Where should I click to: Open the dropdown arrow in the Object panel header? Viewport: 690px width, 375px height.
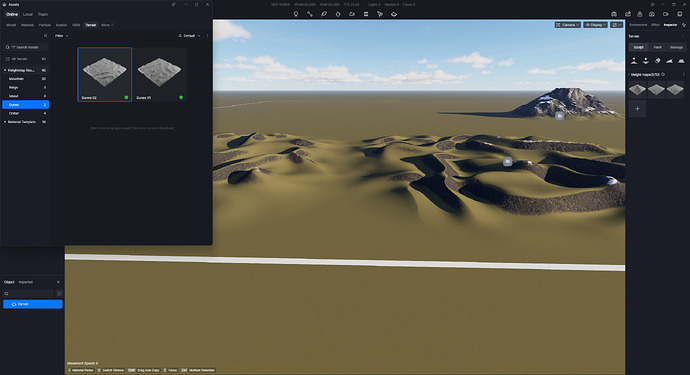(58, 282)
